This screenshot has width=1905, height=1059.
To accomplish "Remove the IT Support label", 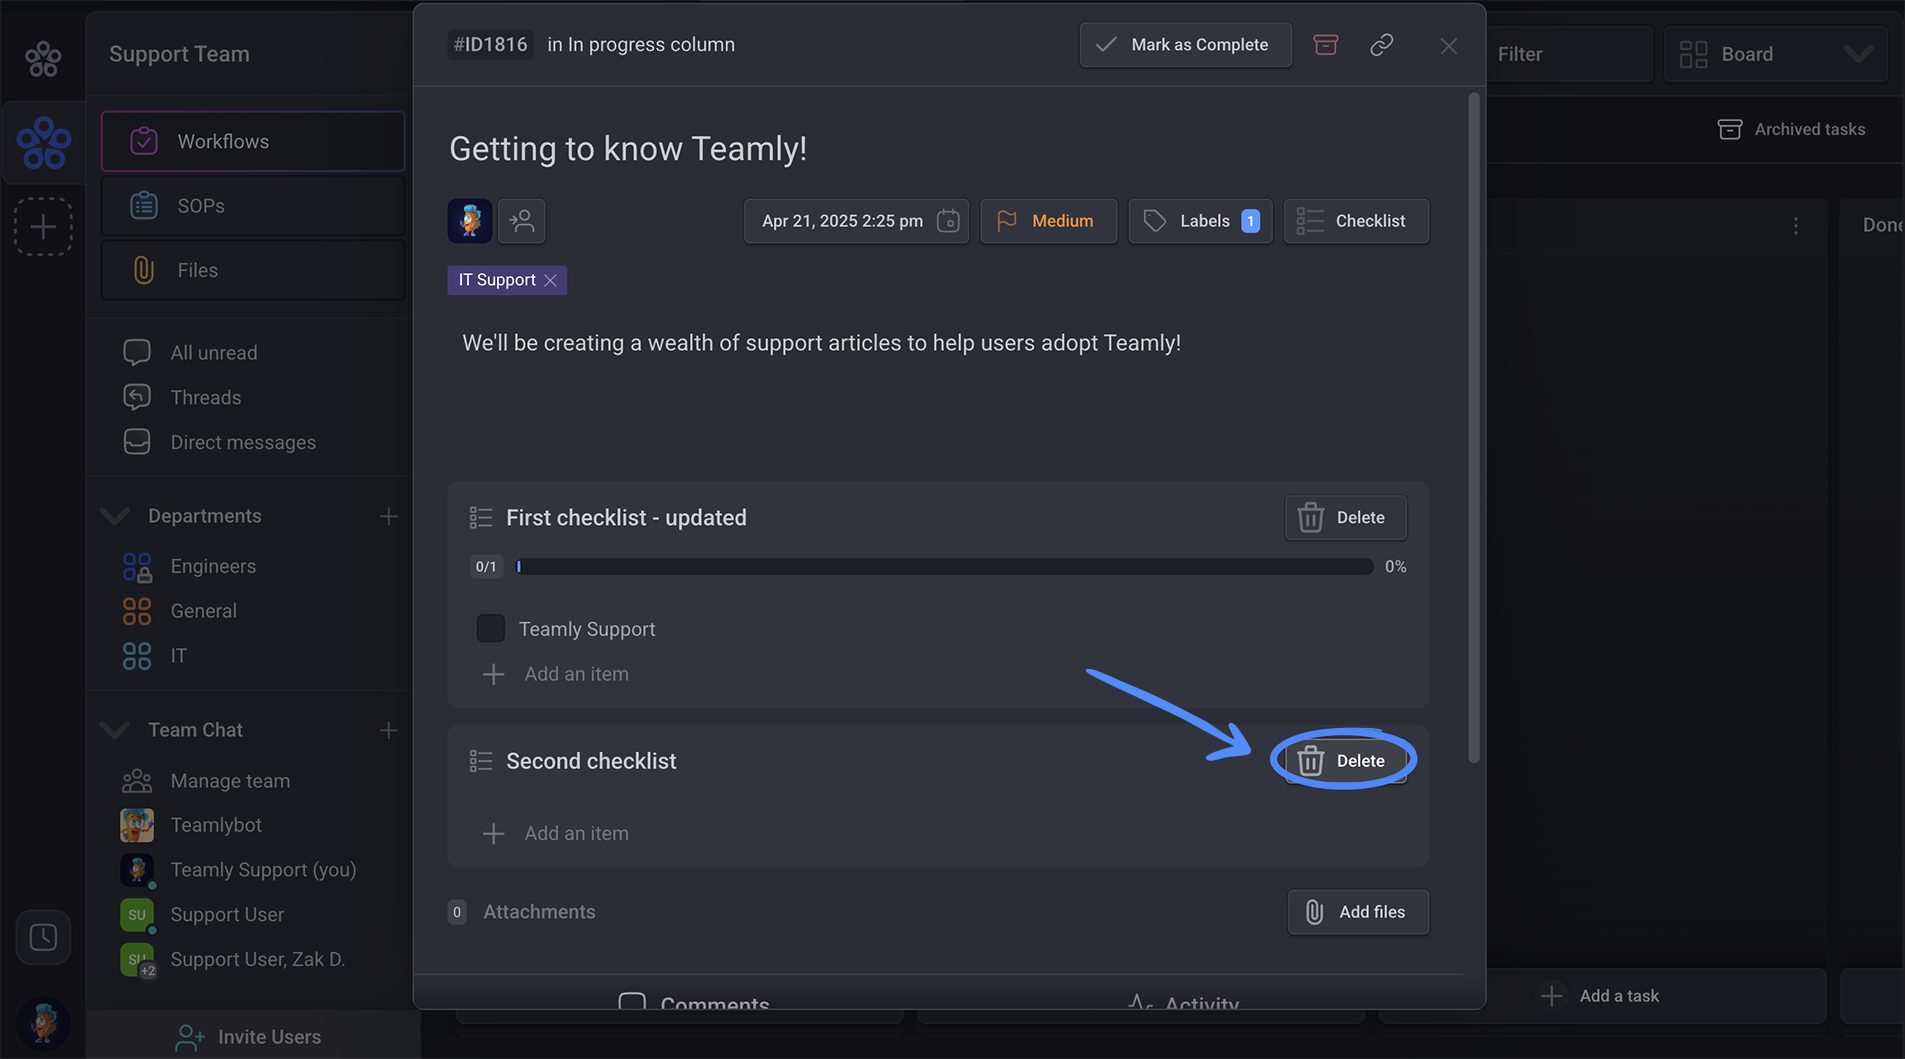I will pos(550,281).
